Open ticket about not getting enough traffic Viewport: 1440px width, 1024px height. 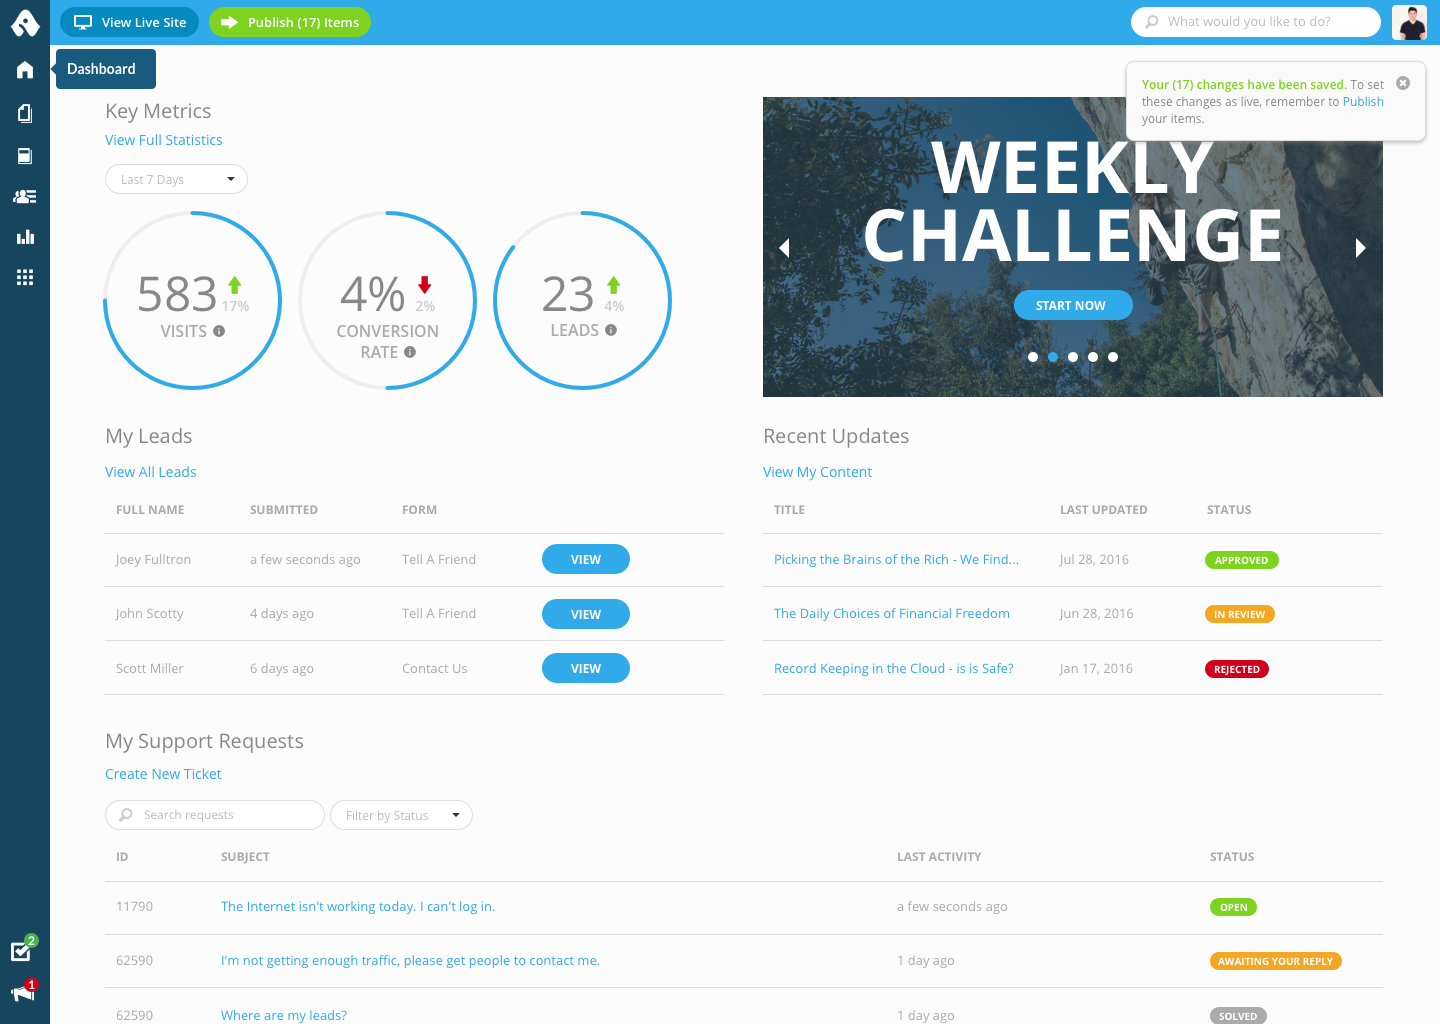tap(410, 960)
